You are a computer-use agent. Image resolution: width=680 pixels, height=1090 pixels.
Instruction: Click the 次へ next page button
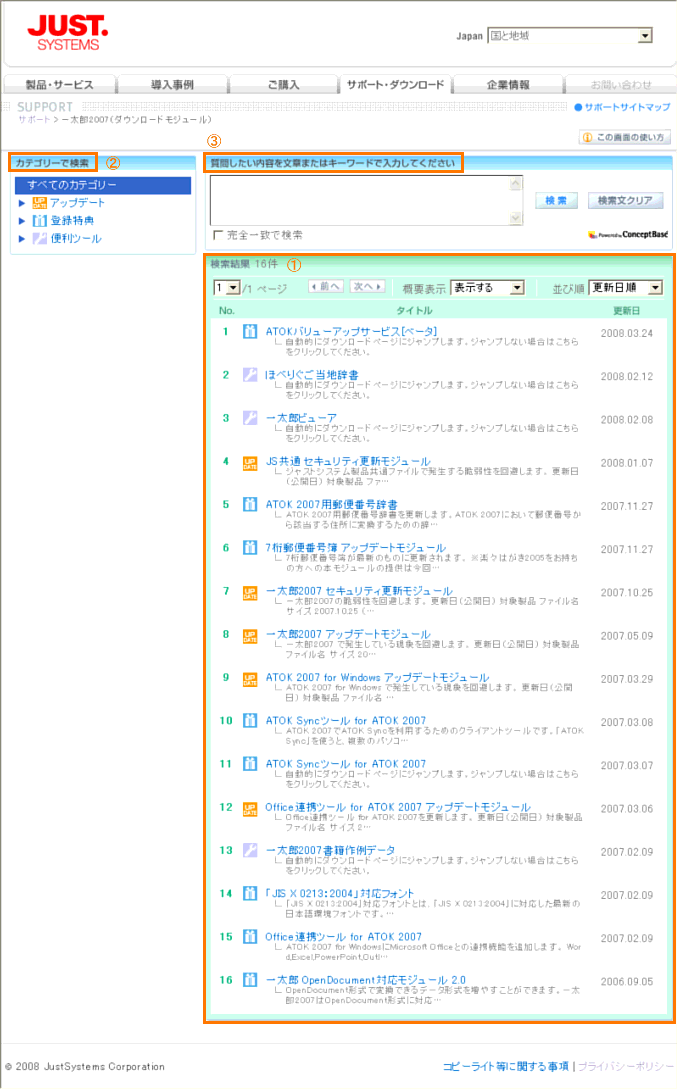tap(367, 286)
